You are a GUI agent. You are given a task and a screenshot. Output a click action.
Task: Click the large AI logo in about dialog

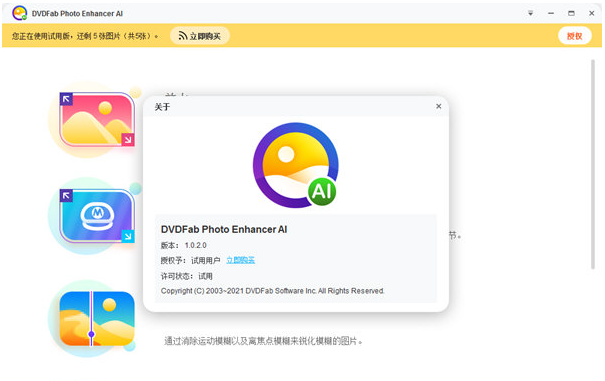(296, 165)
